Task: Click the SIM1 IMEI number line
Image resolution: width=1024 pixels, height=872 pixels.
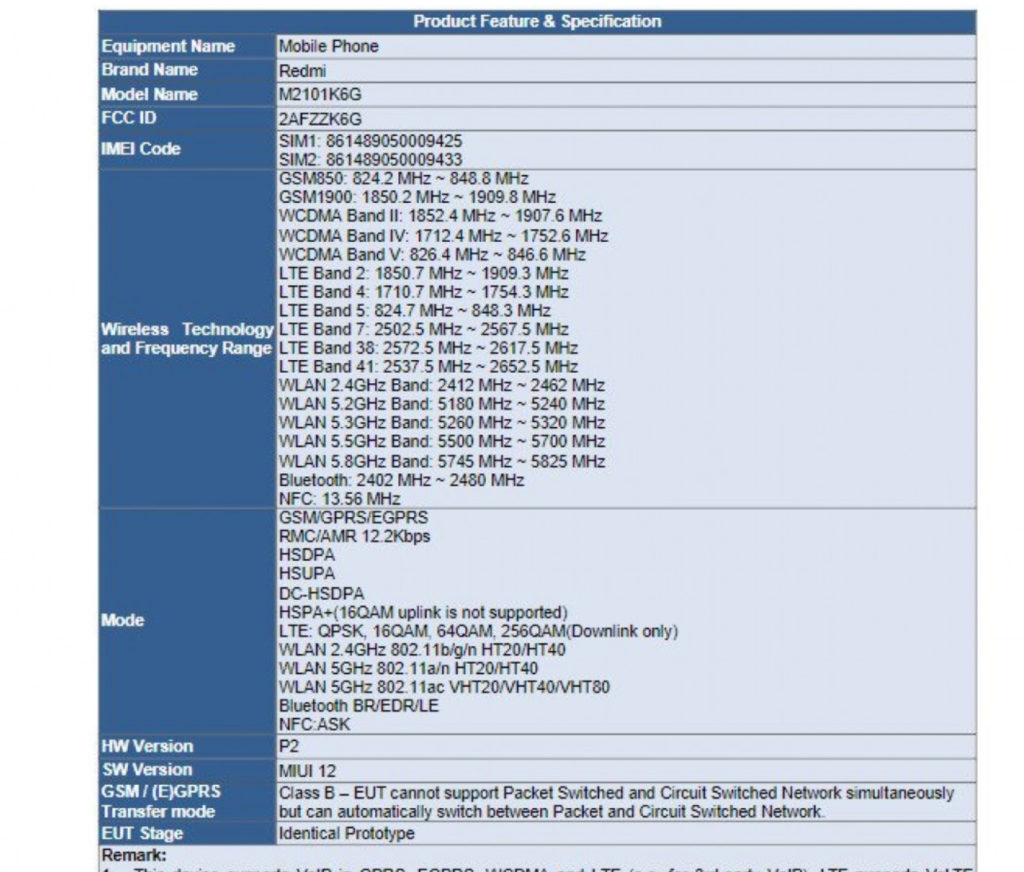Action: pos(370,141)
